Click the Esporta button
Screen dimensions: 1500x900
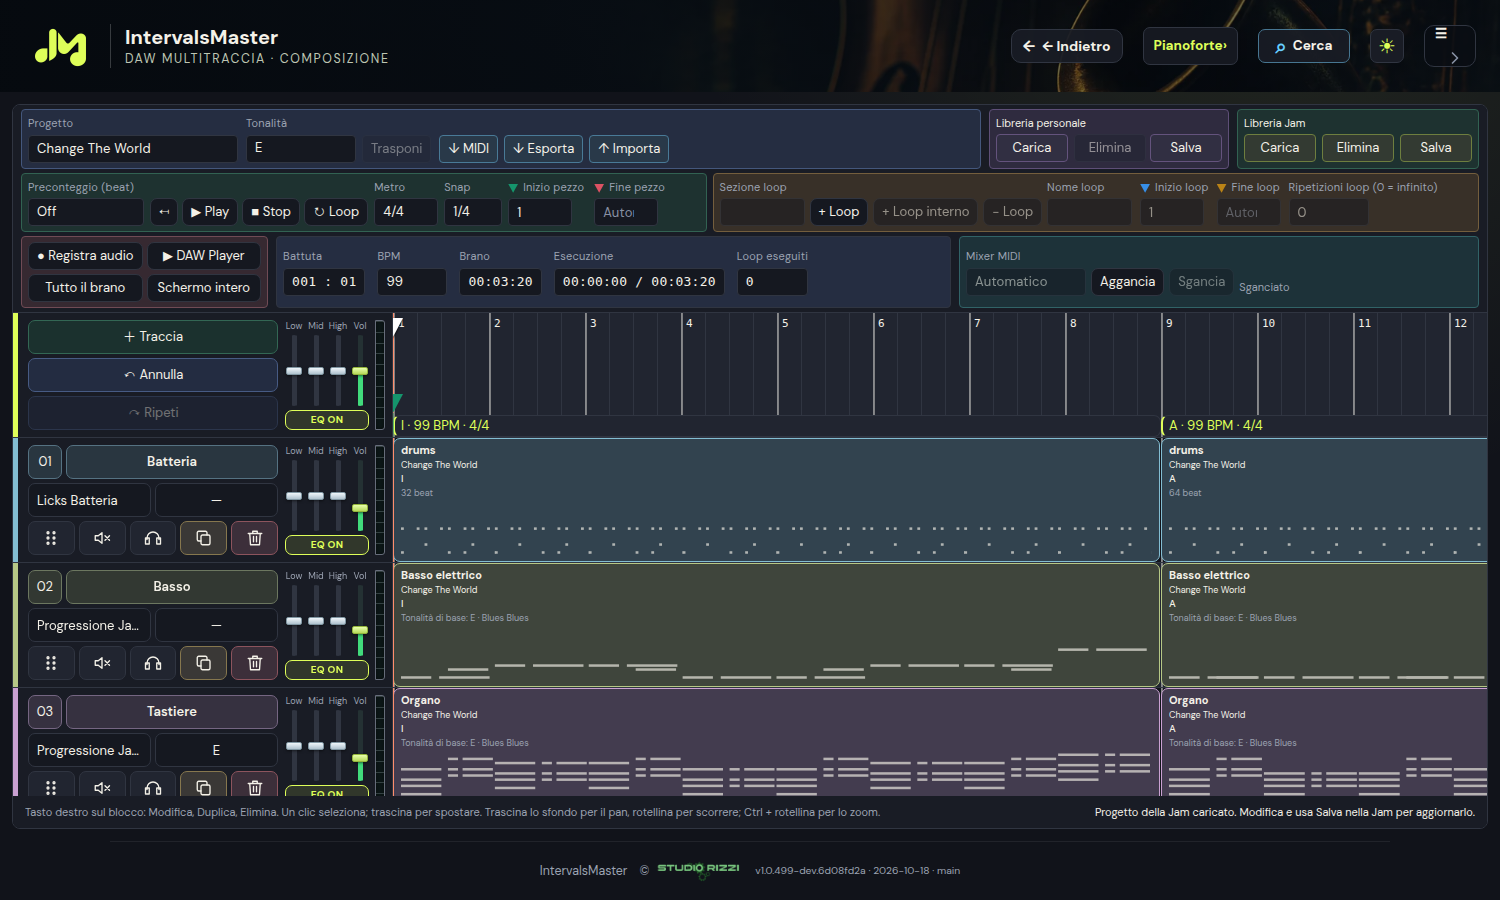(x=543, y=149)
